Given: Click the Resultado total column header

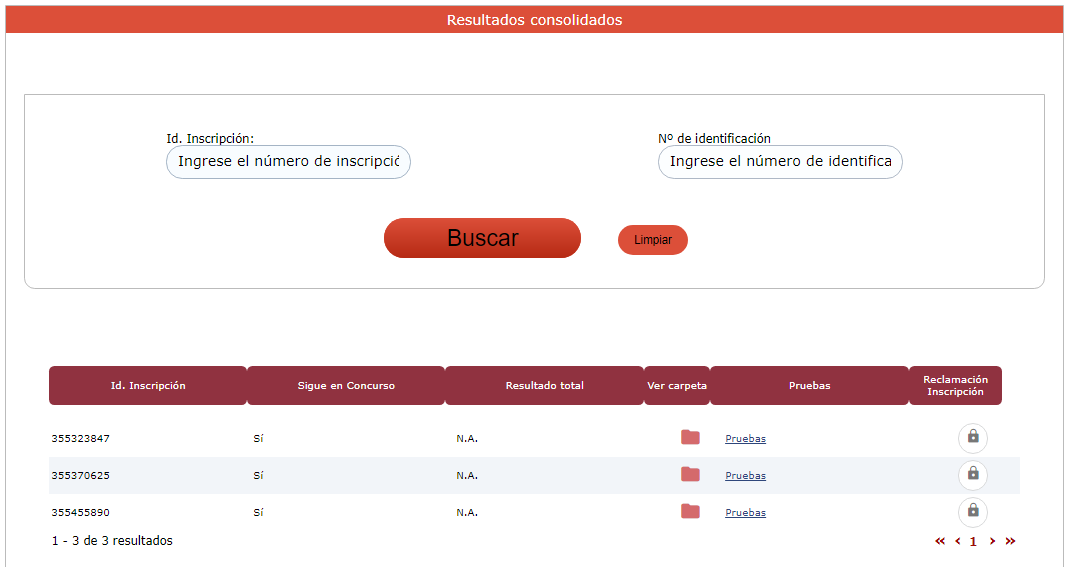Looking at the screenshot, I should pos(544,386).
